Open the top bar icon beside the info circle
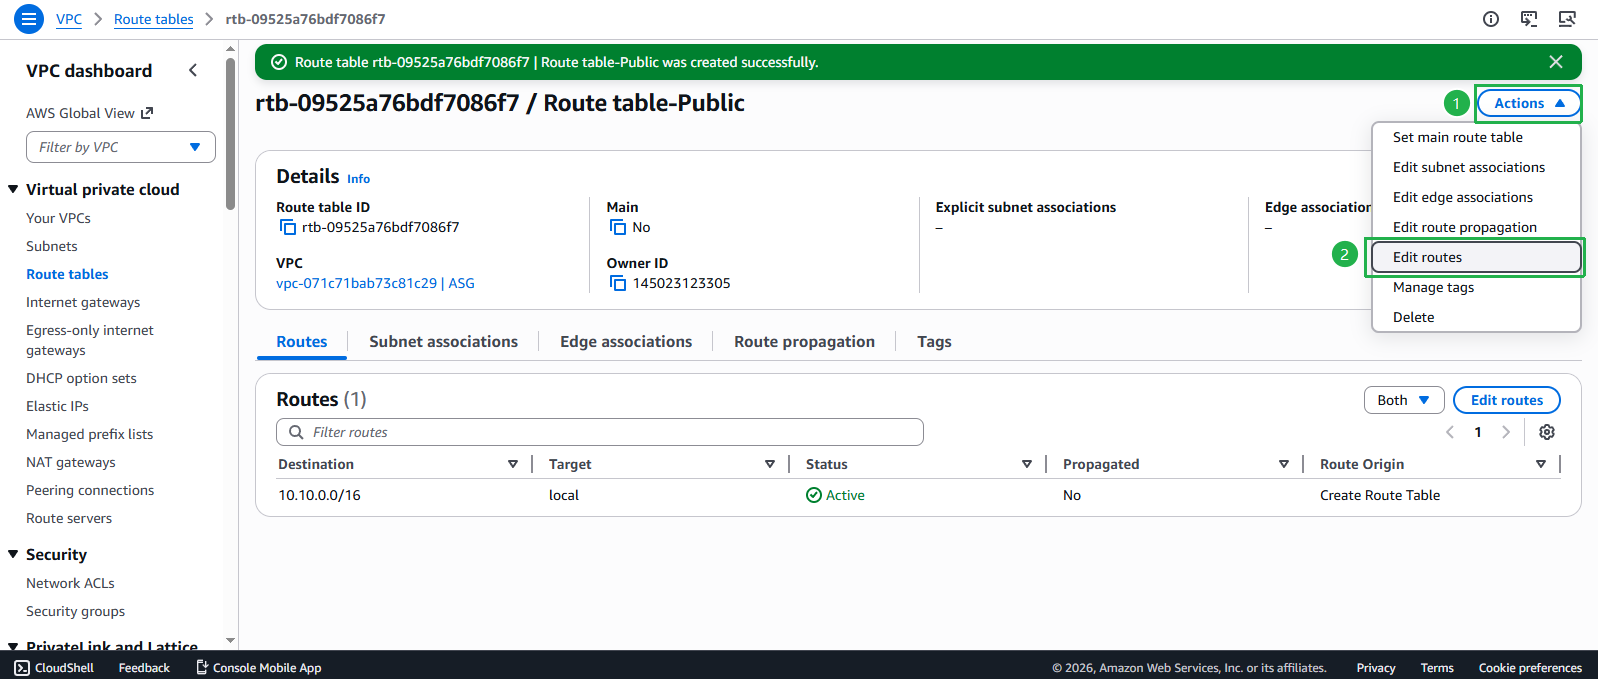 (x=1529, y=19)
